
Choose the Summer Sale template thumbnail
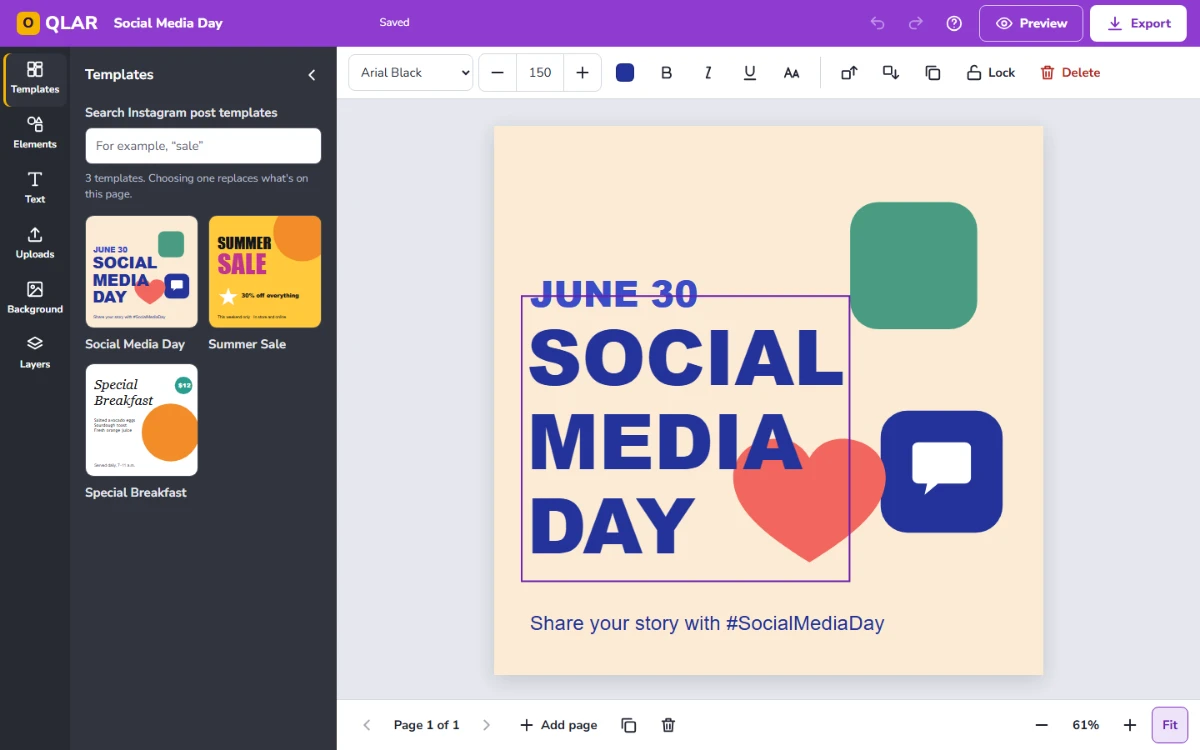pos(265,272)
